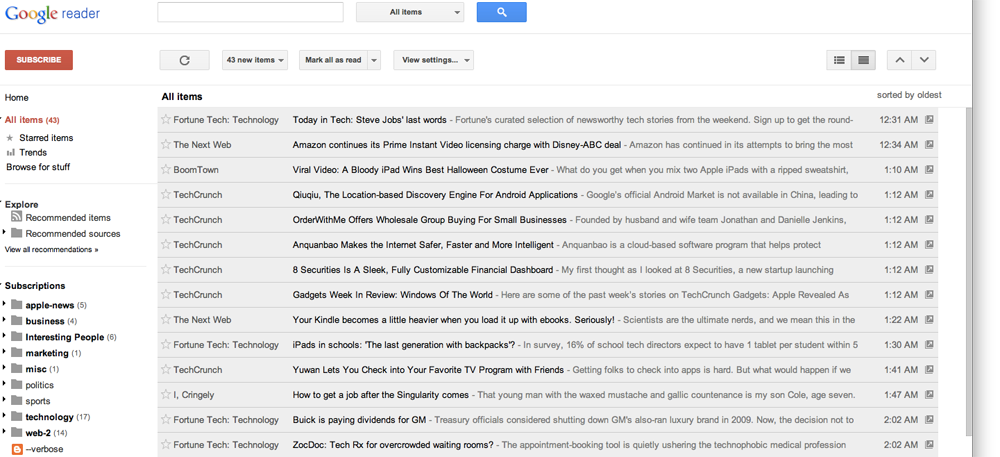
Task: Open the '43 new items' menu
Action: pos(255,60)
